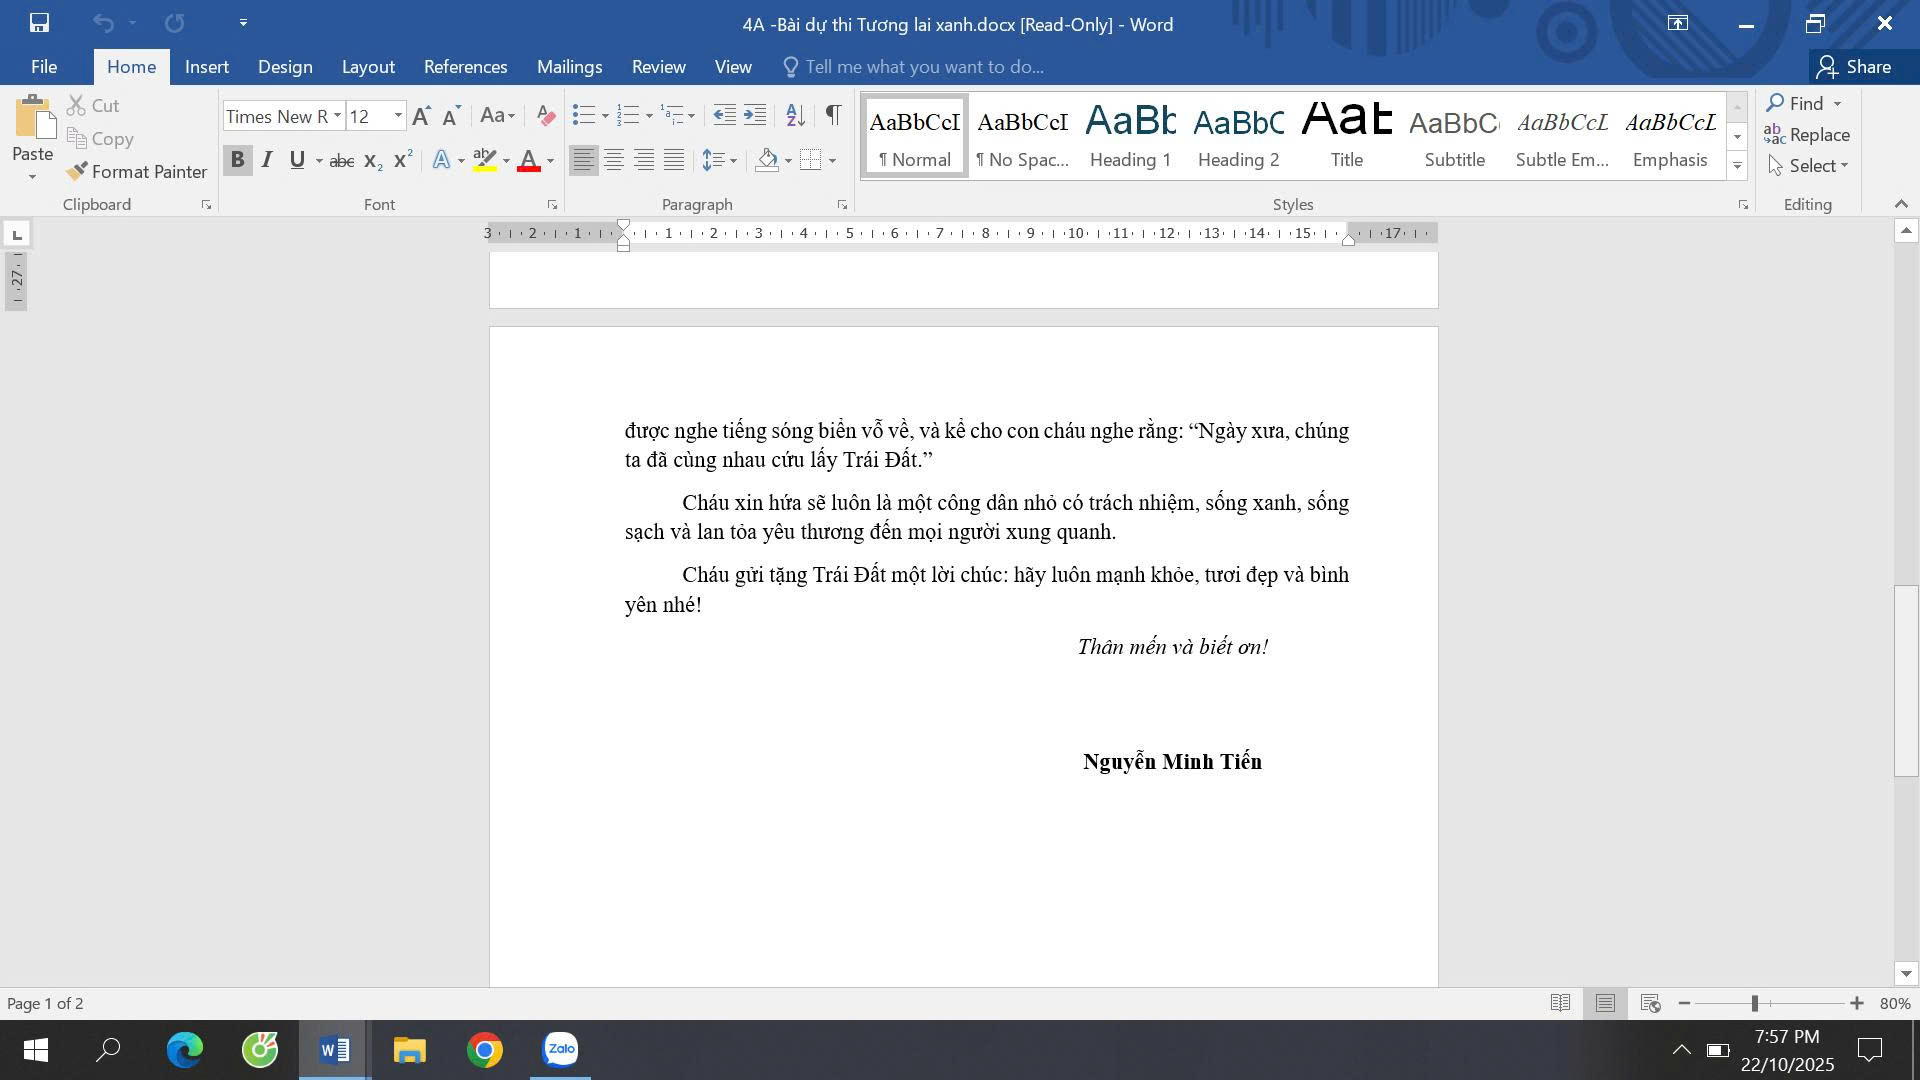Expand the Styles gallery More button
1920x1080 pixels.
[x=1737, y=166]
